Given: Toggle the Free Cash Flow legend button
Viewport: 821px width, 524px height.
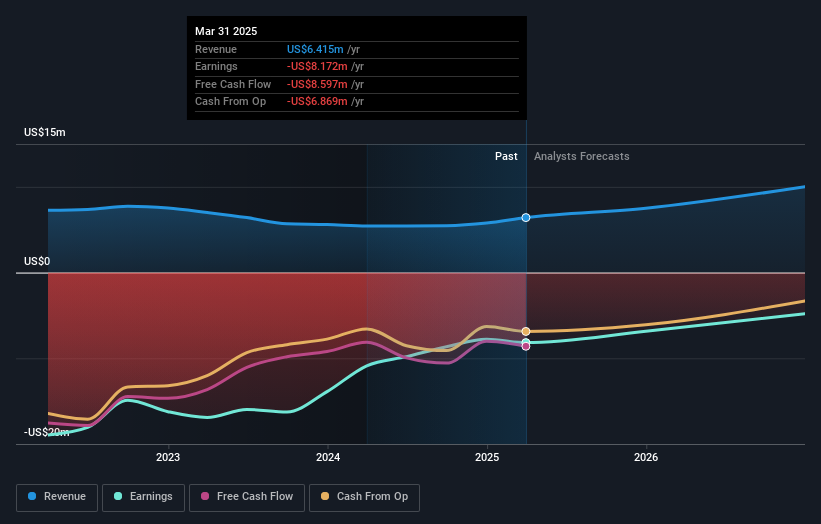Looking at the screenshot, I should (247, 497).
